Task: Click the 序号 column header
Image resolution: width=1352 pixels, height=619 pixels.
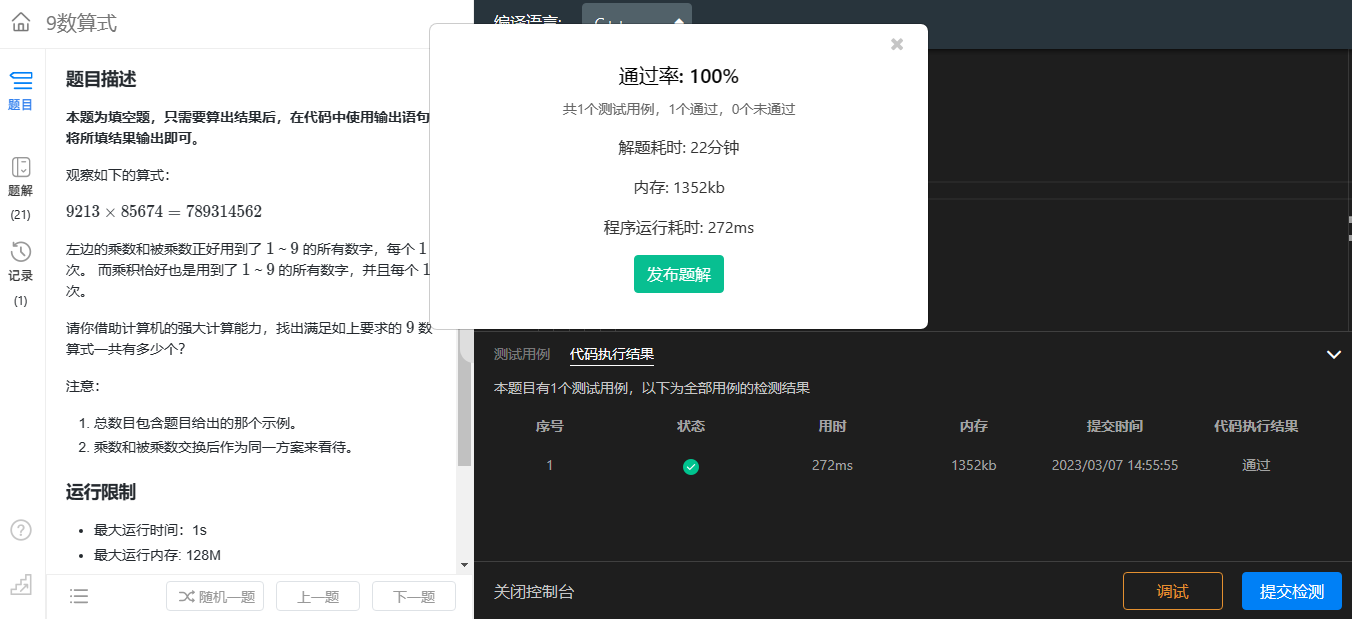Action: click(550, 426)
